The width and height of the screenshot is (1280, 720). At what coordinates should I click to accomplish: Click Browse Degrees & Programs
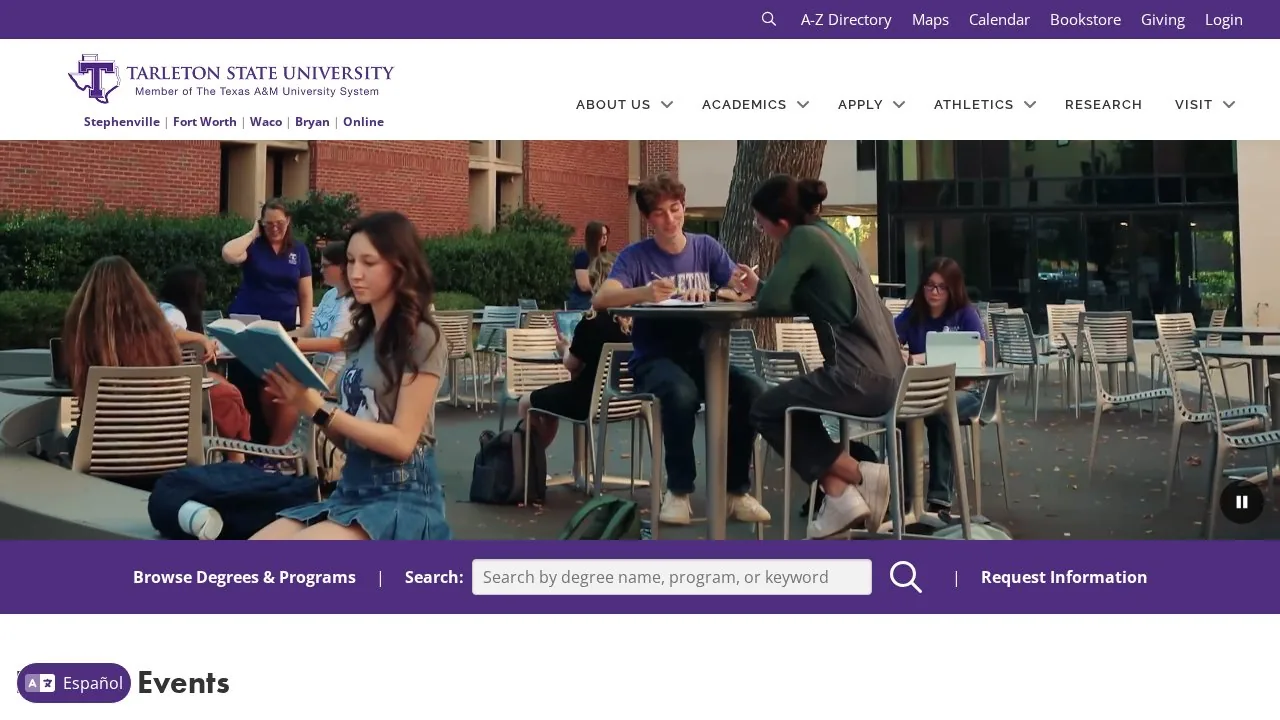(244, 577)
